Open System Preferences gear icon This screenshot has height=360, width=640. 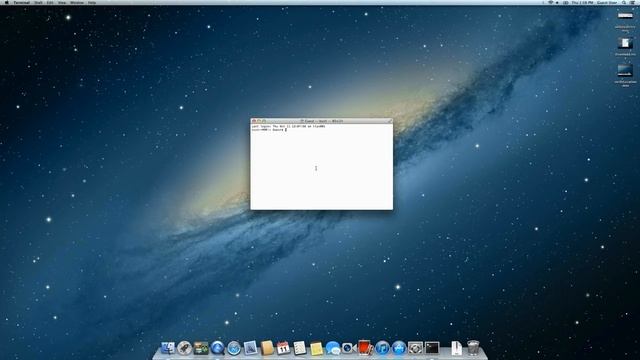click(415, 348)
